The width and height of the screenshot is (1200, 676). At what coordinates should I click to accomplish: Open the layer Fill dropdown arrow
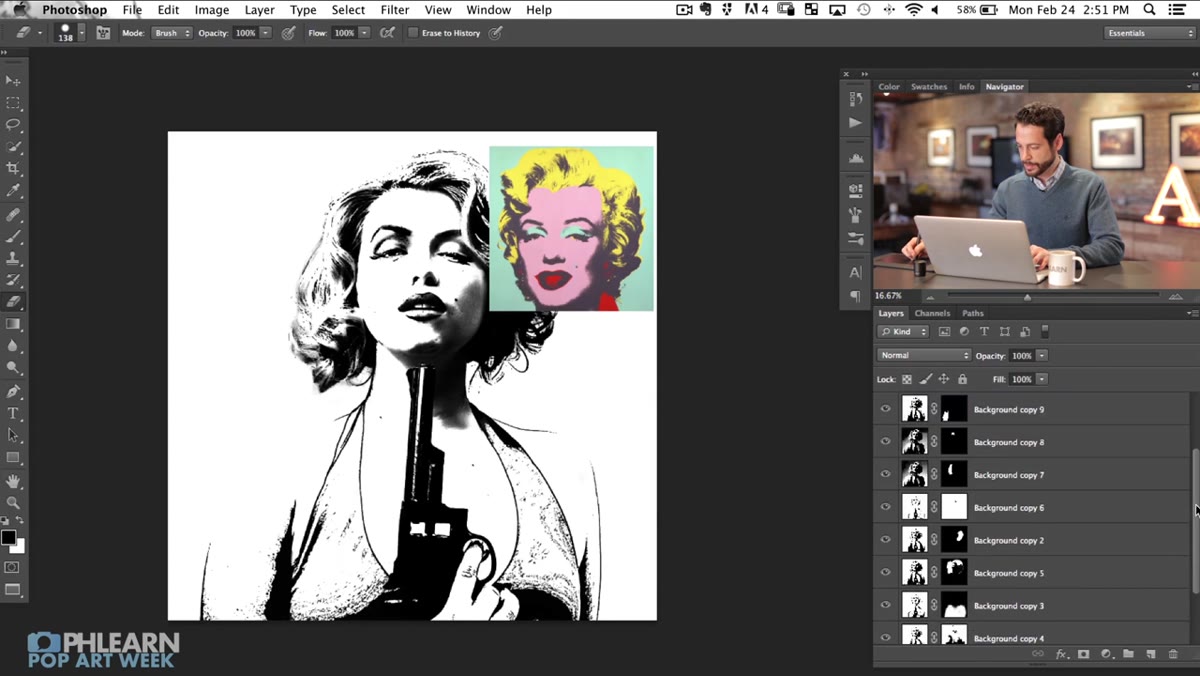coord(1042,379)
